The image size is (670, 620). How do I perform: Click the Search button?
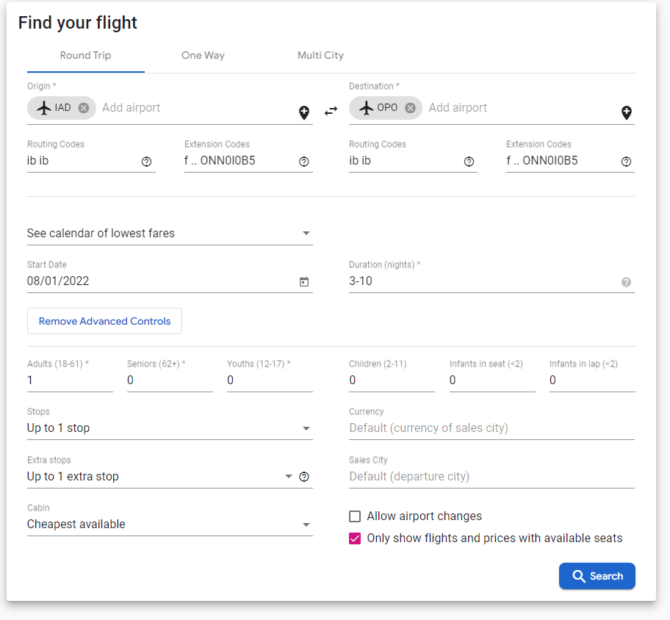[597, 576]
